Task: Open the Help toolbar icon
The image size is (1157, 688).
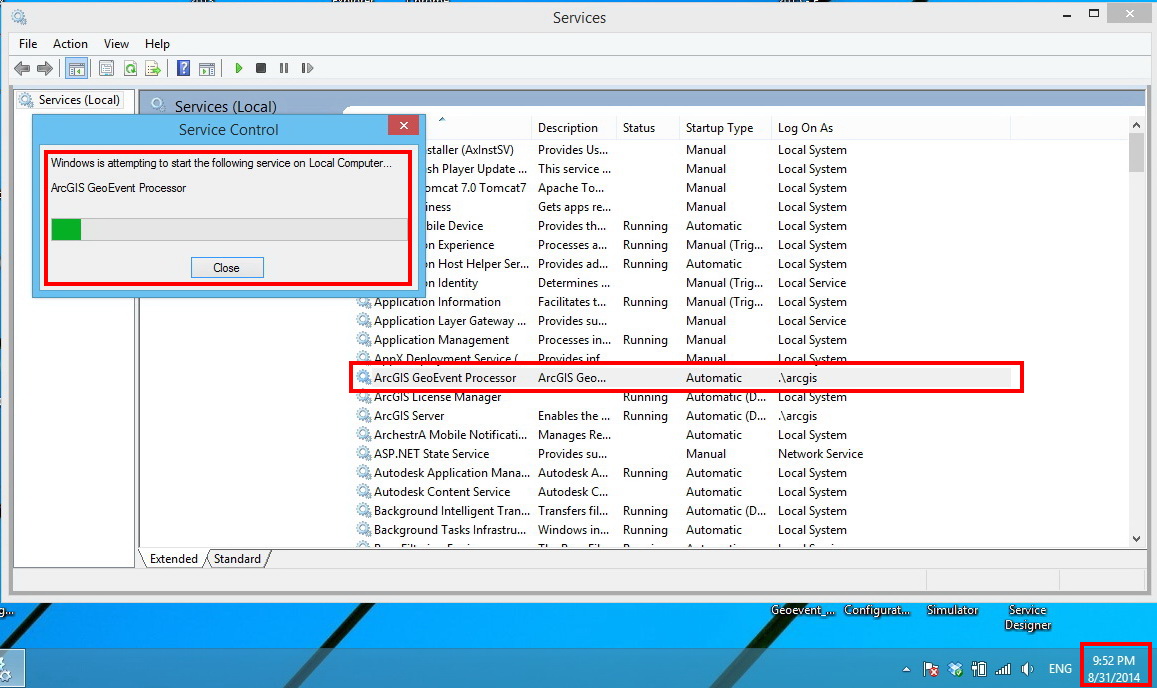Action: 184,69
